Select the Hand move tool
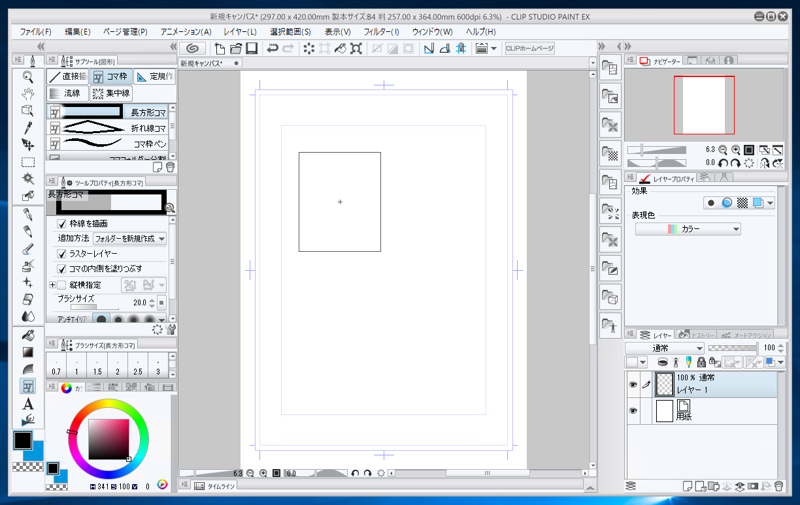The image size is (800, 505). coord(28,94)
